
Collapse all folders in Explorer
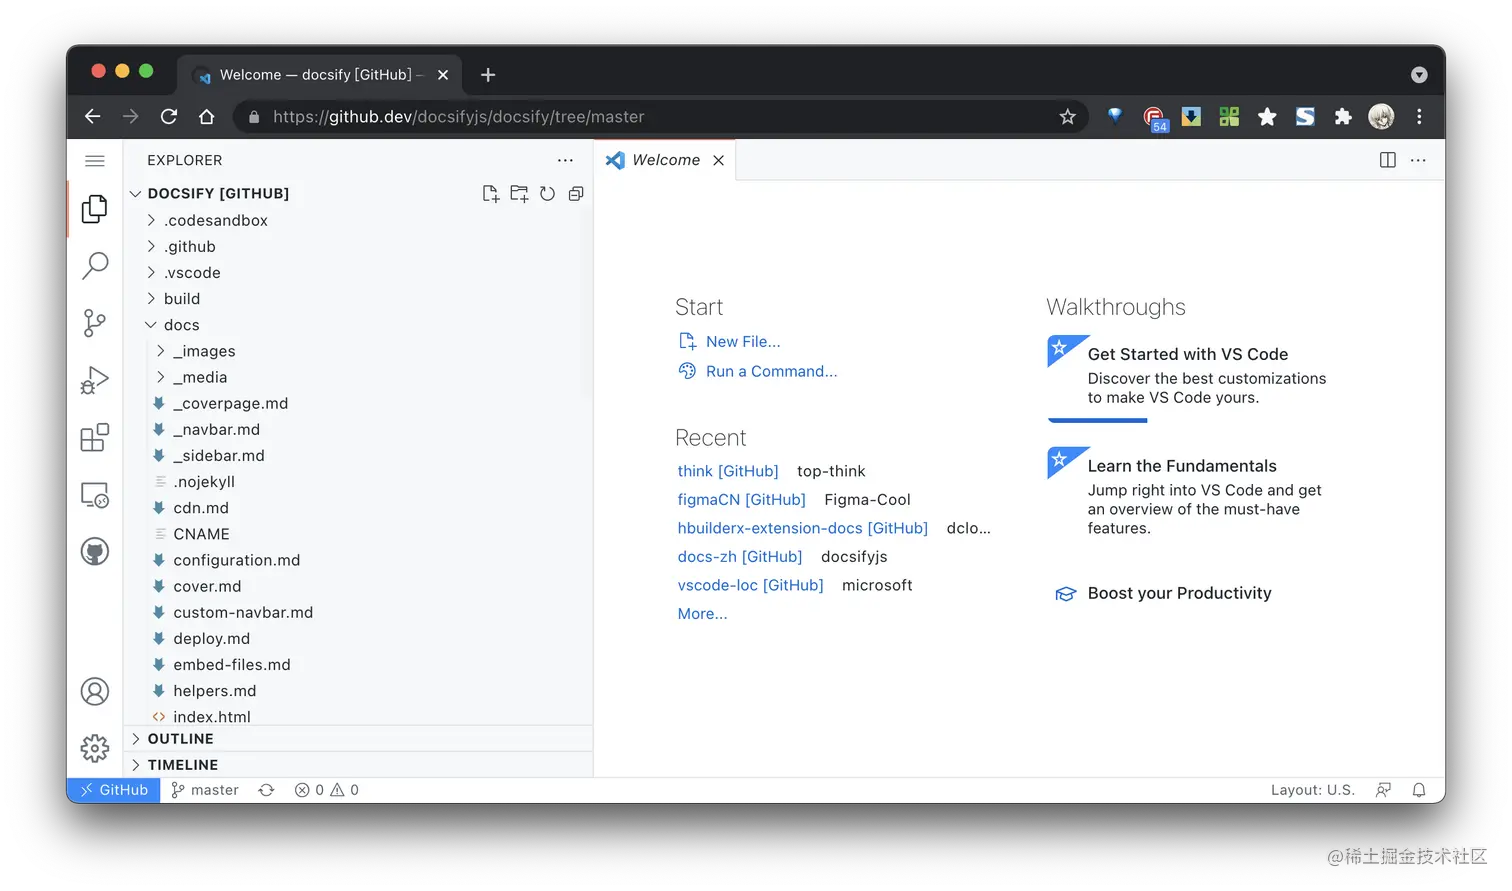click(x=576, y=194)
